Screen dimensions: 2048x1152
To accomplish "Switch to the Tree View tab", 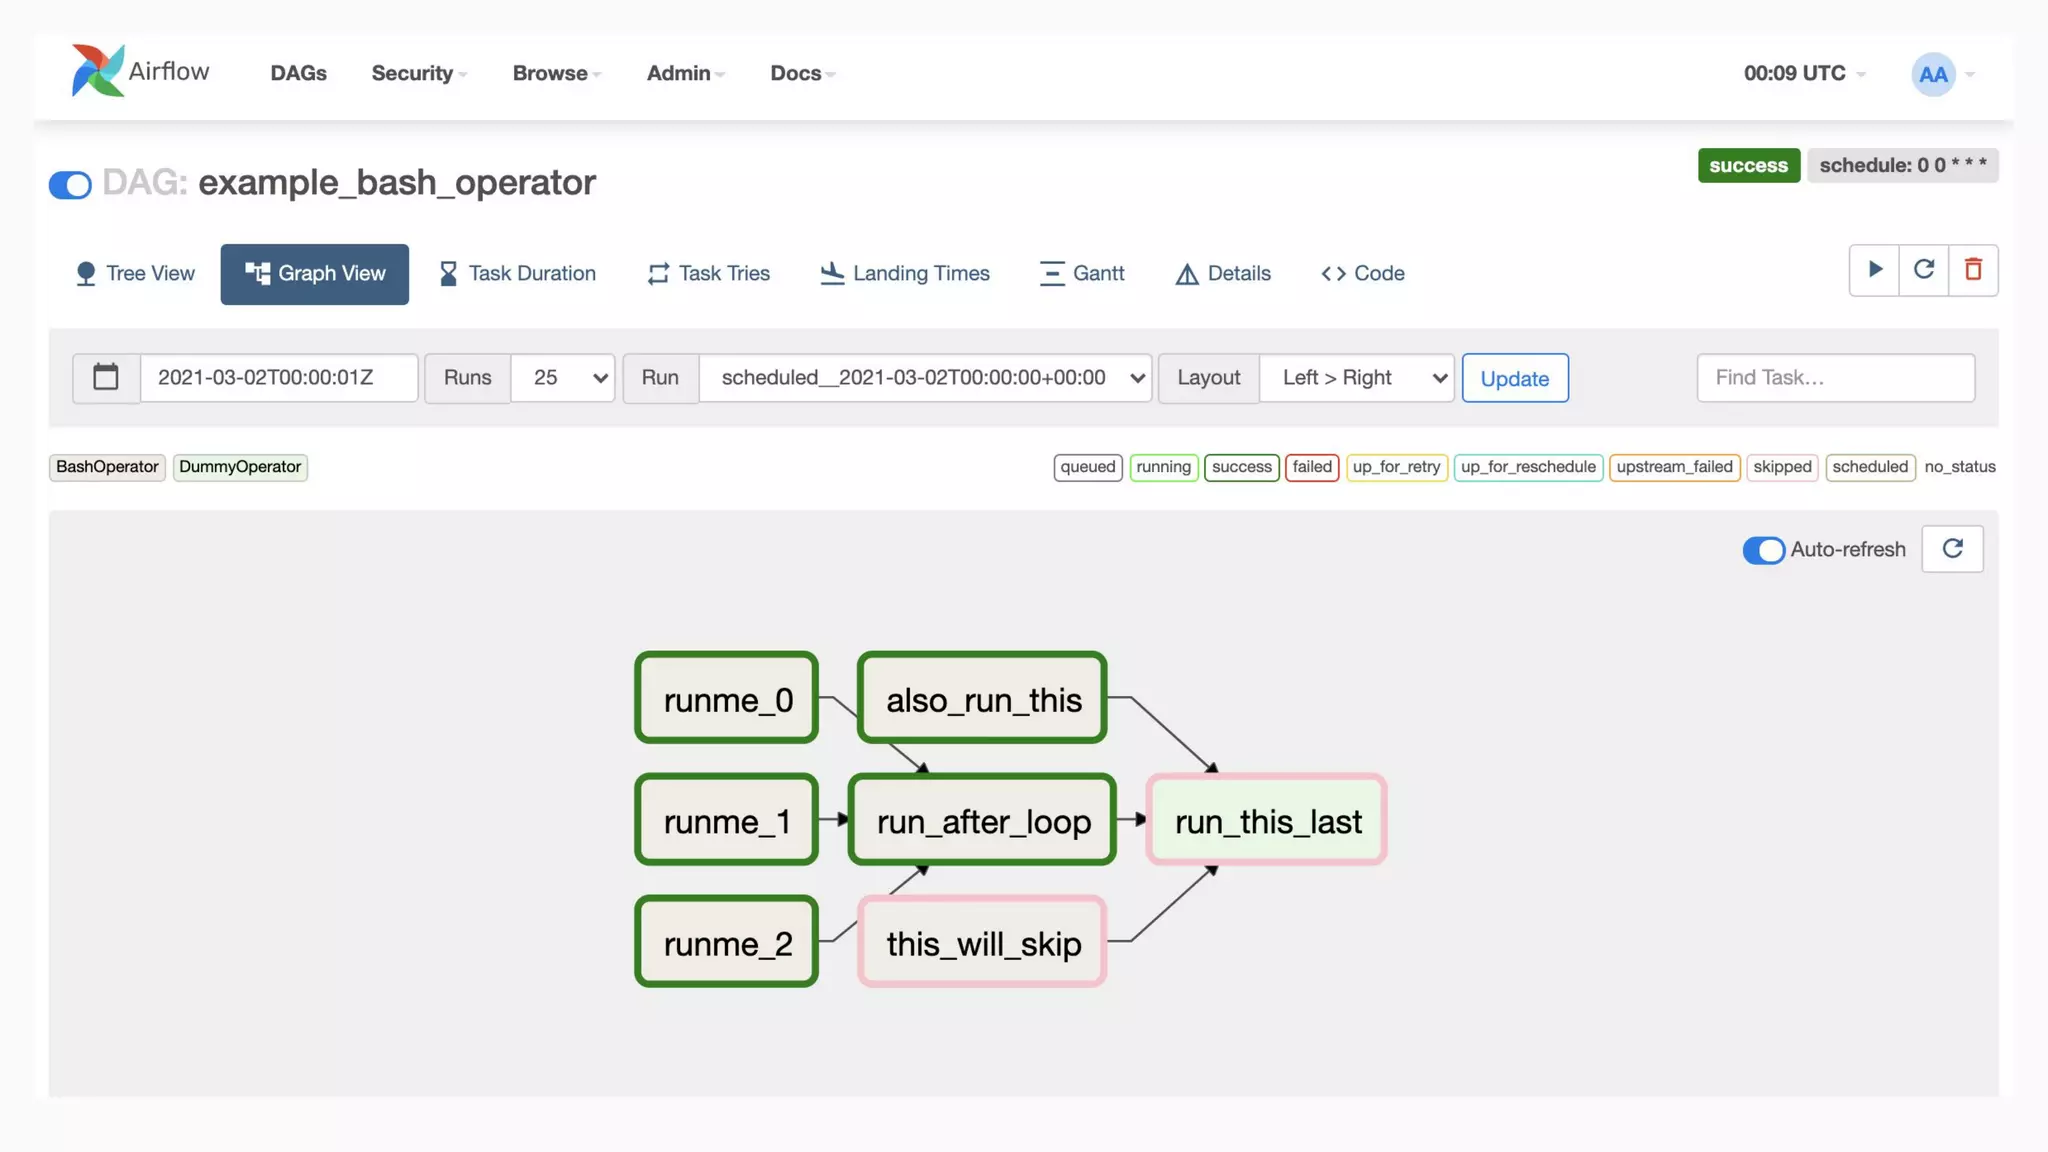I will click(x=135, y=273).
